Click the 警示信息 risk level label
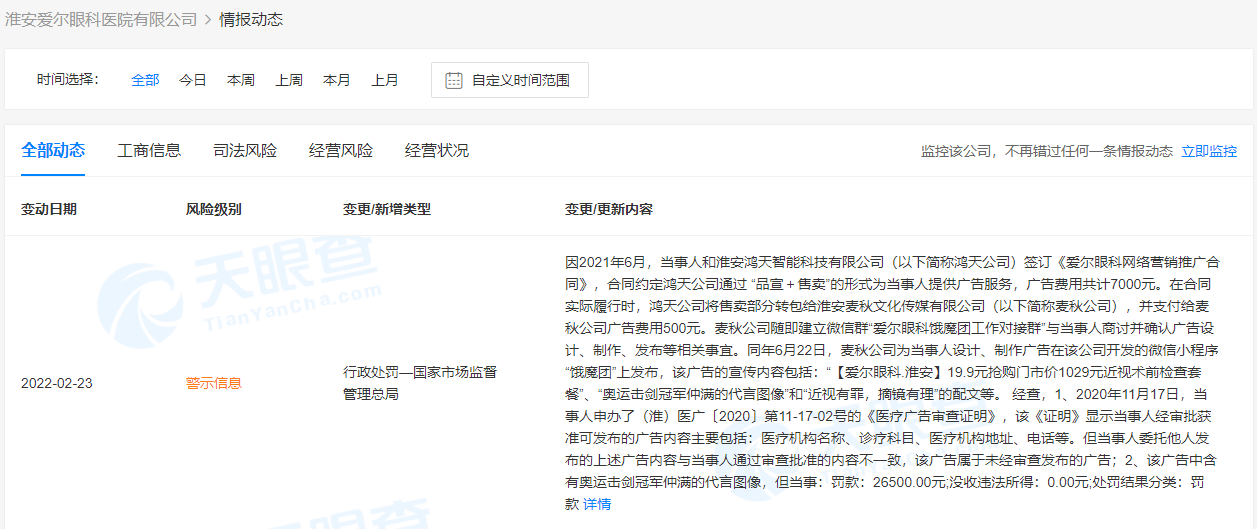Viewport: 1257px width, 529px height. point(213,383)
